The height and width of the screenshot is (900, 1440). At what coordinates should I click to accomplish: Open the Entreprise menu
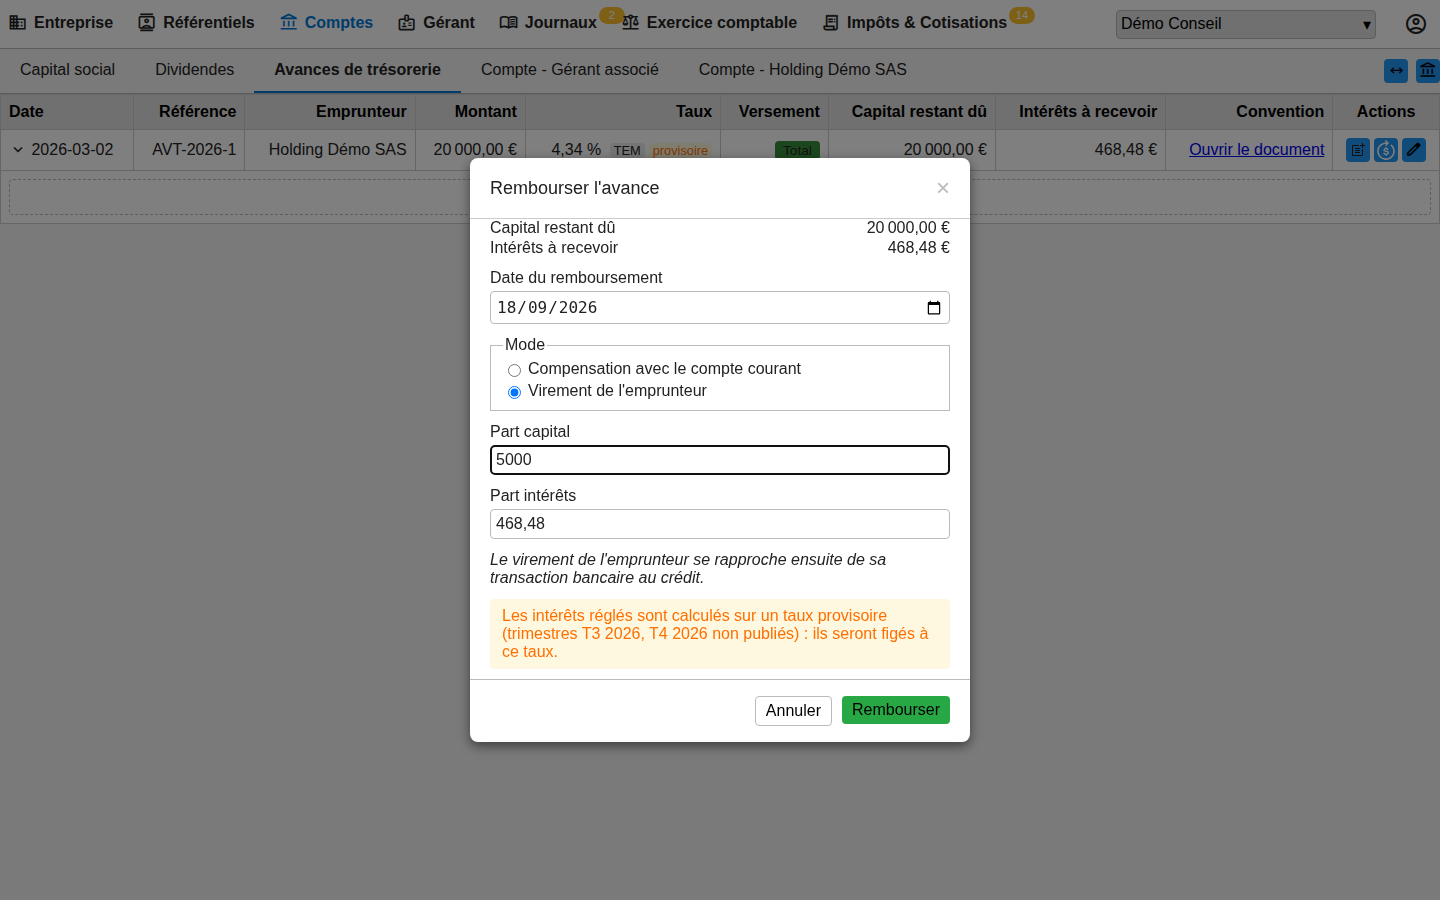coord(61,22)
